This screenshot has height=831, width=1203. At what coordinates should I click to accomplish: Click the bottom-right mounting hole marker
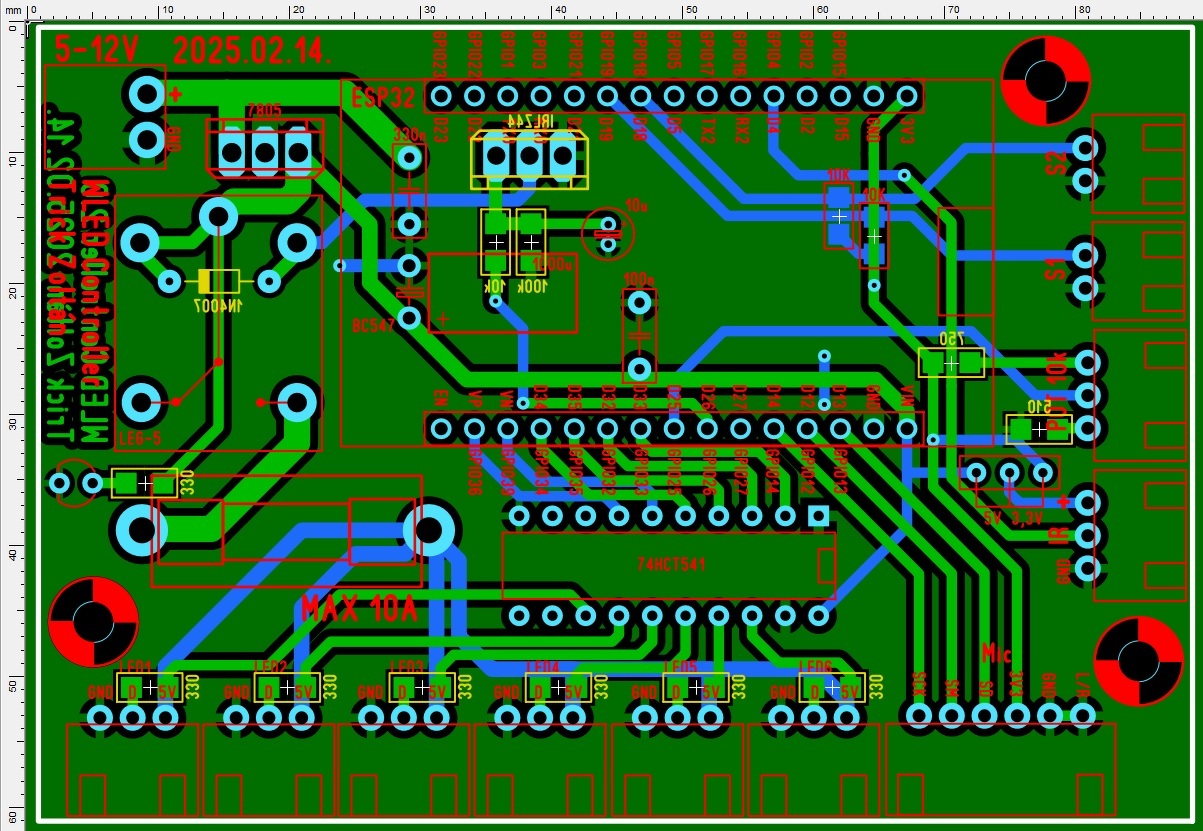tap(1139, 660)
